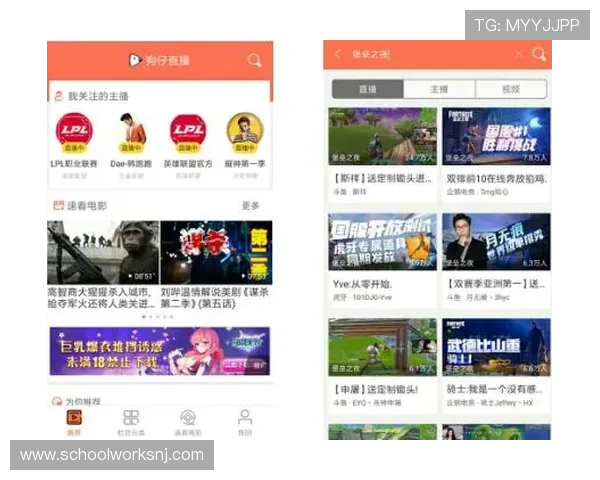The height and width of the screenshot is (480, 600).
Task: Open the title 高智商大猩猩杀入城市
Action: (x=102, y=298)
